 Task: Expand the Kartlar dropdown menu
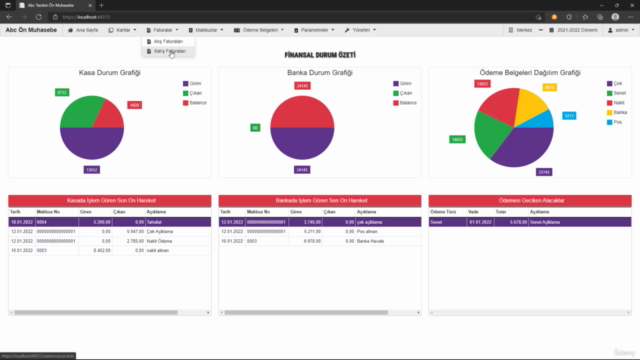tap(122, 30)
